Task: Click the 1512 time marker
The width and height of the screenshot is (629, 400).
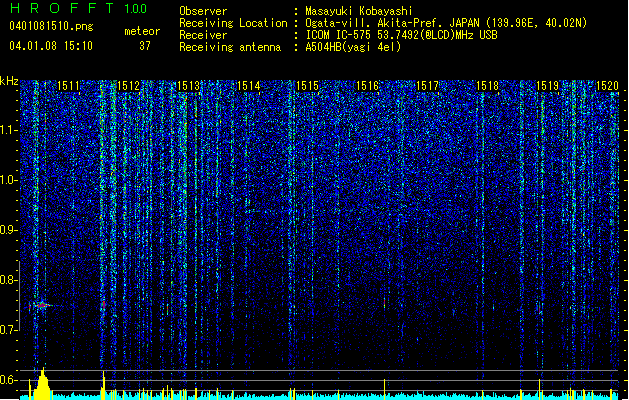Action: pyautogui.click(x=128, y=86)
